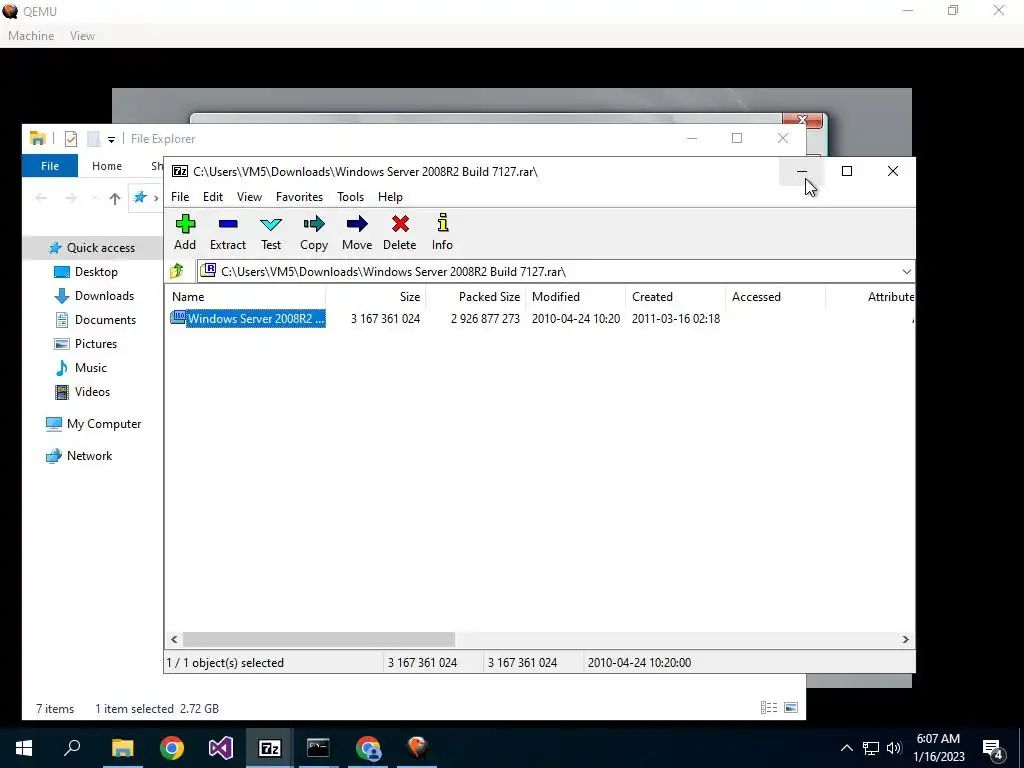Click the scroll-right arrow of 7-Zip's list
Screen dimensions: 1024x768
[x=905, y=639]
